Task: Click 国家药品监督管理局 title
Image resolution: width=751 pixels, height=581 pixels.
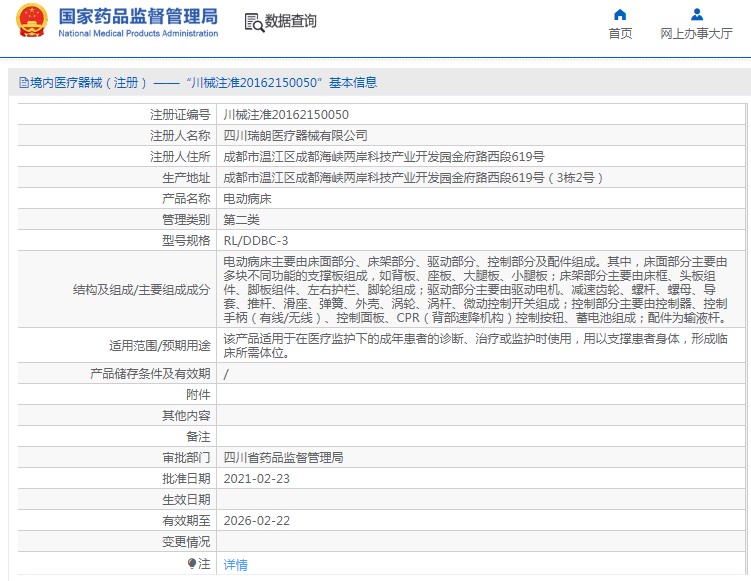Action: (138, 16)
